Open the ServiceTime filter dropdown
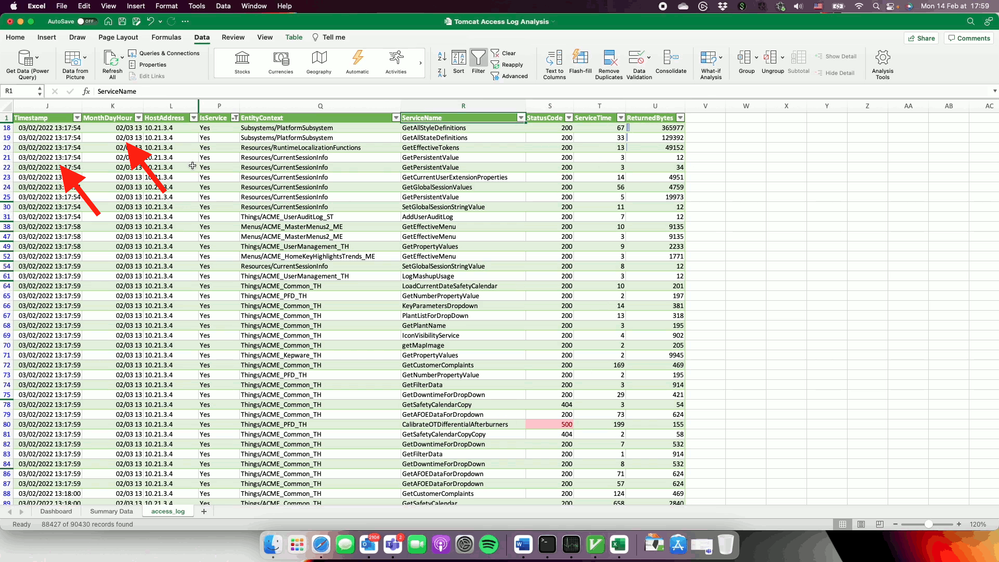 [621, 118]
